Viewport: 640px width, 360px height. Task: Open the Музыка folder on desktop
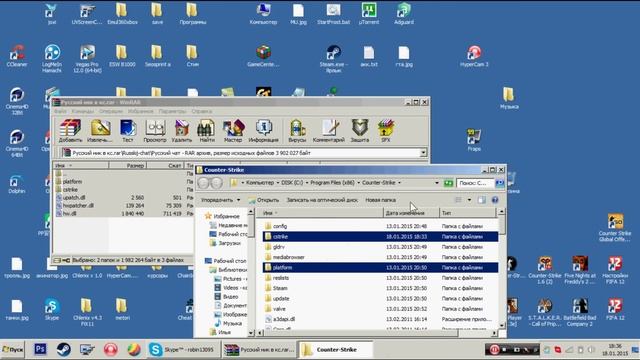(509, 98)
